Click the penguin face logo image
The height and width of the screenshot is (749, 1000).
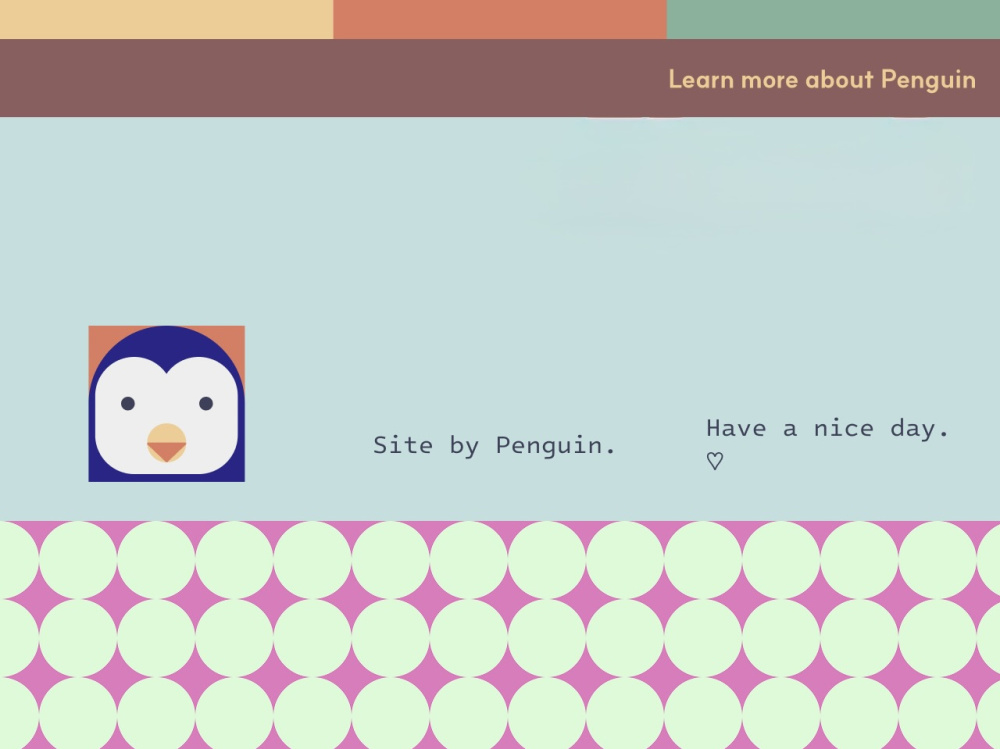coord(166,404)
